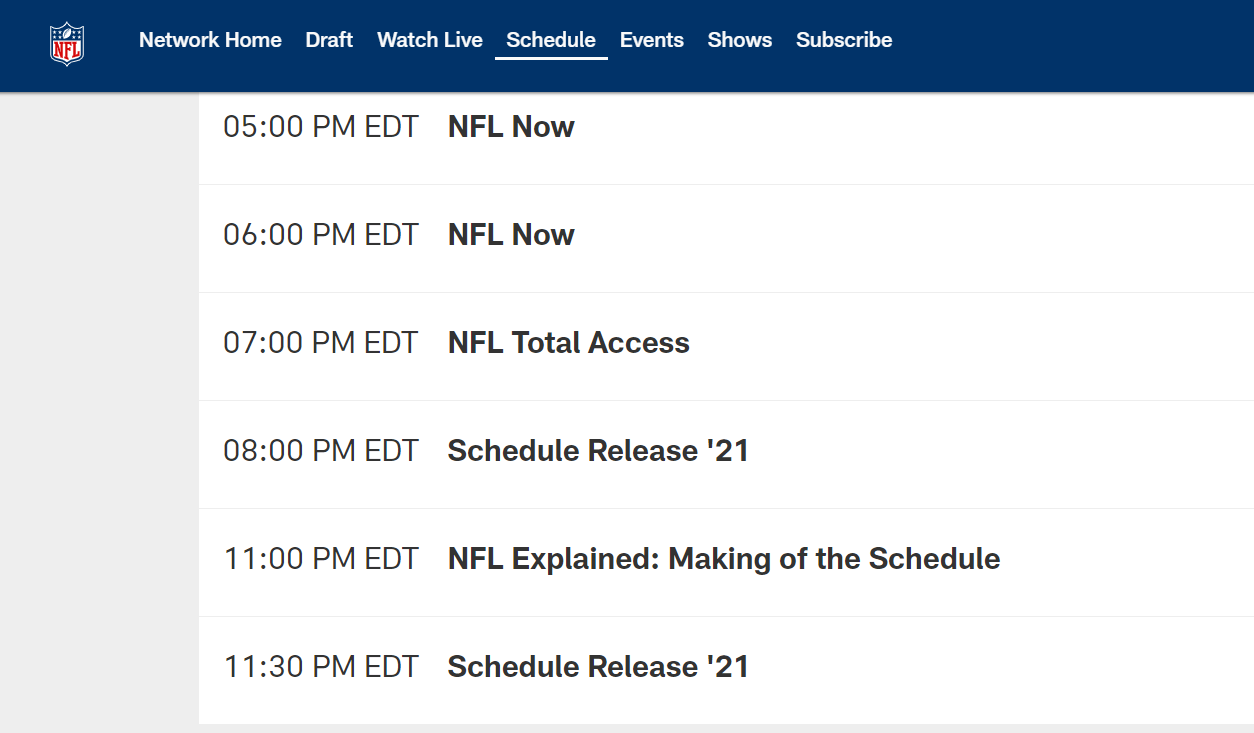Click Subscribe in the top bar

tap(844, 40)
